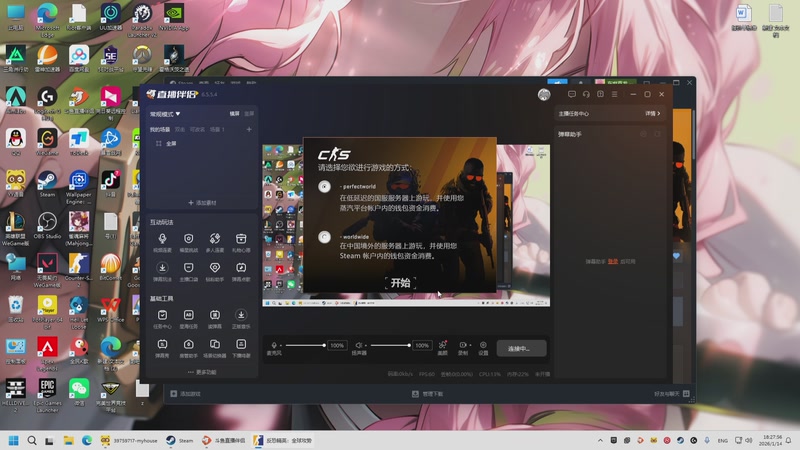Viewport: 800px width, 450px height.
Task: Select the perfectworld radio option
Action: (x=324, y=187)
